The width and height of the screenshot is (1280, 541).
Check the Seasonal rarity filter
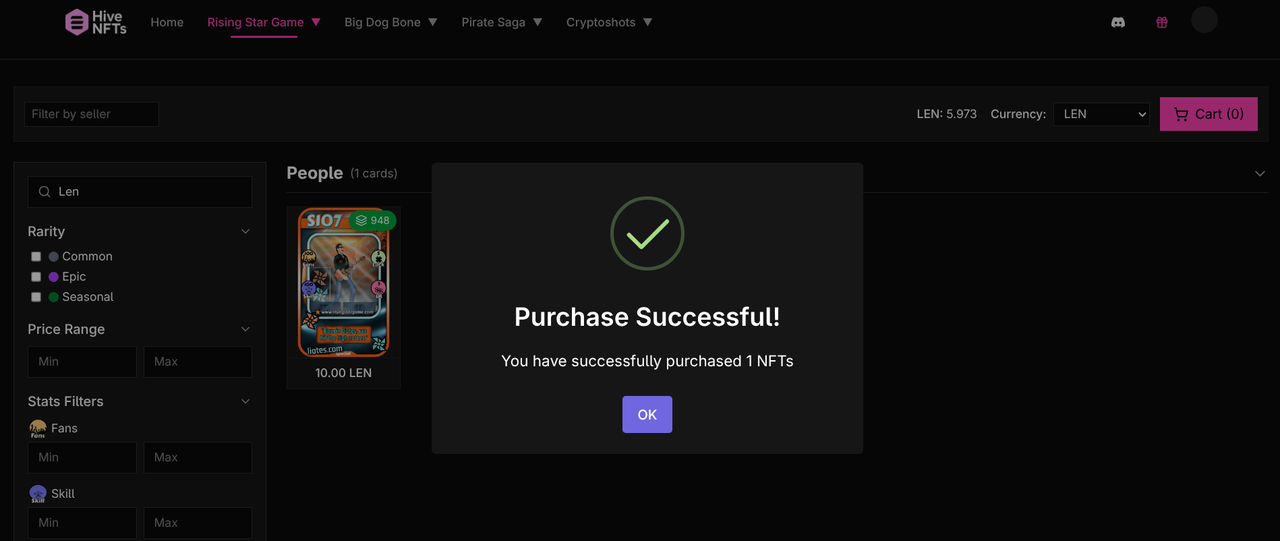pyautogui.click(x=36, y=297)
